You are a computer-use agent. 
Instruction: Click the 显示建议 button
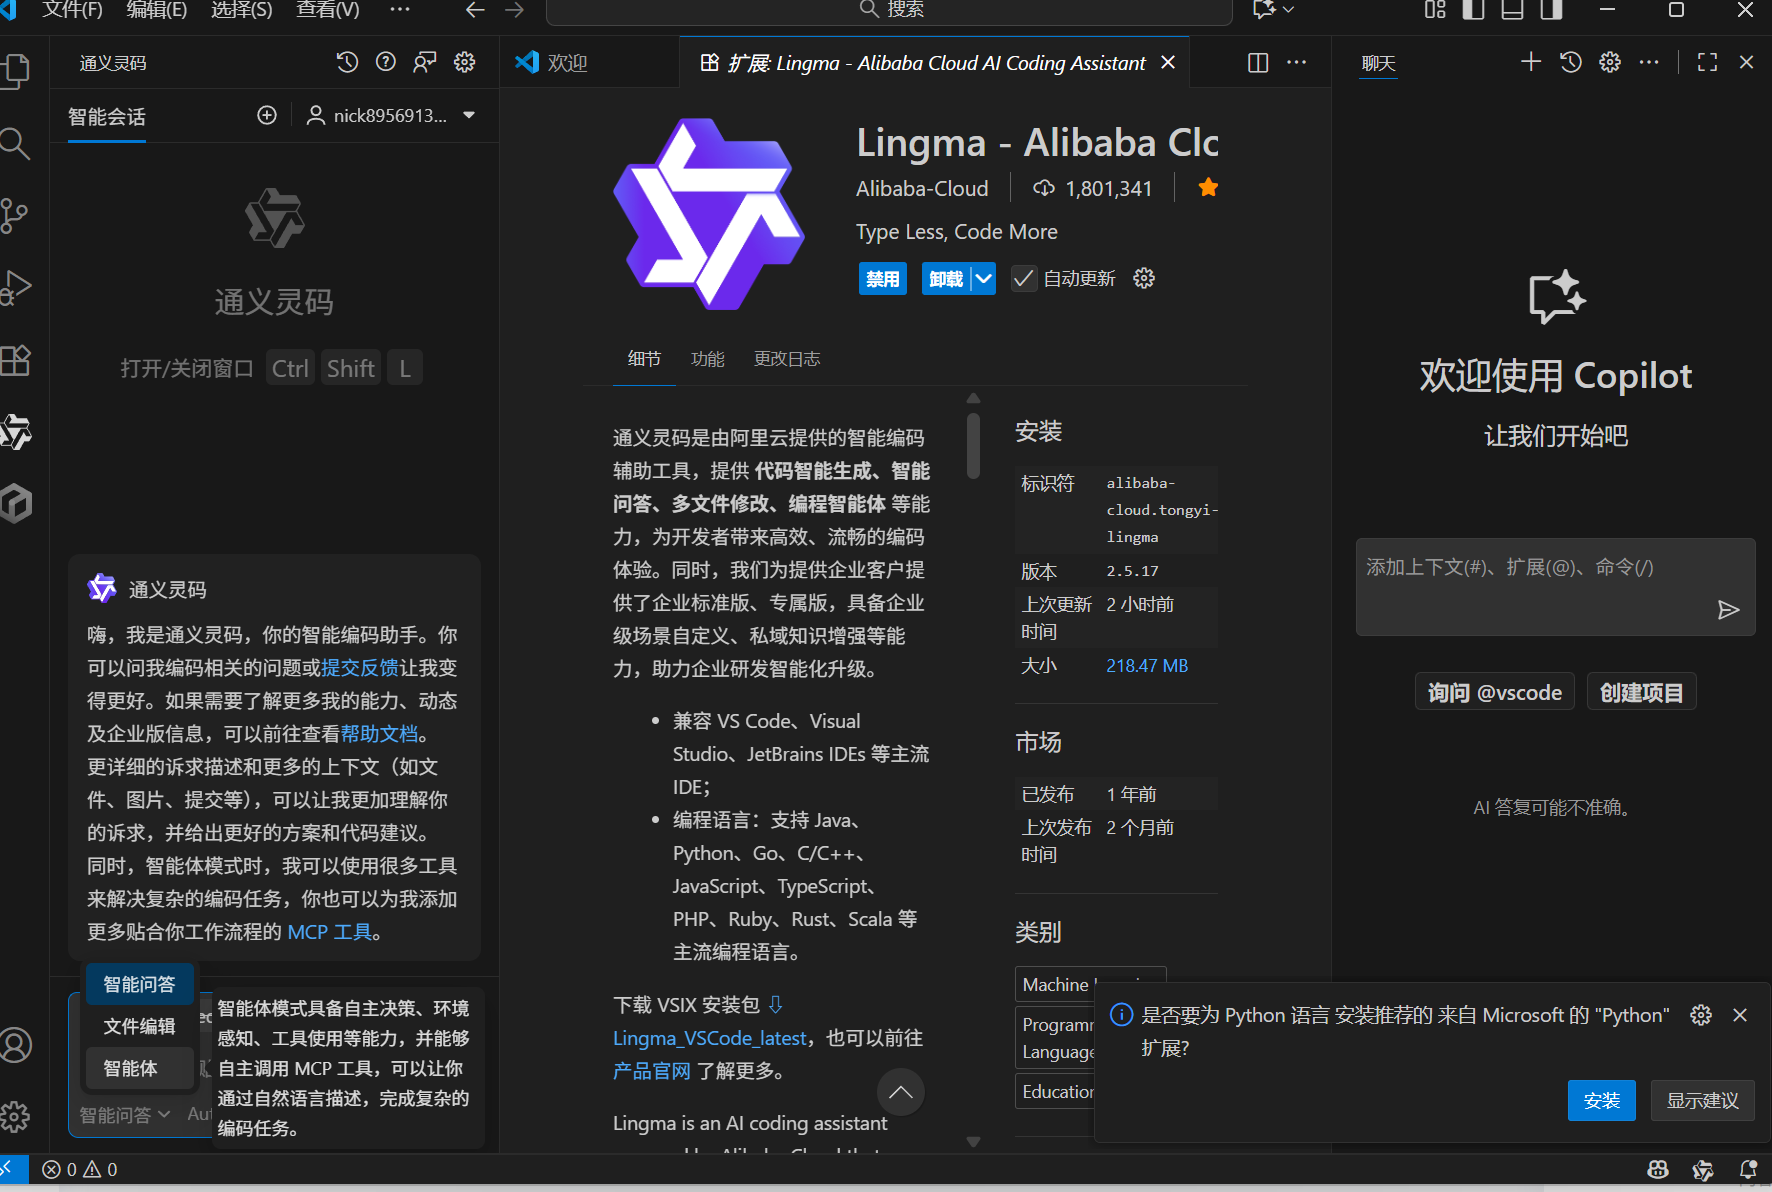(1702, 1100)
